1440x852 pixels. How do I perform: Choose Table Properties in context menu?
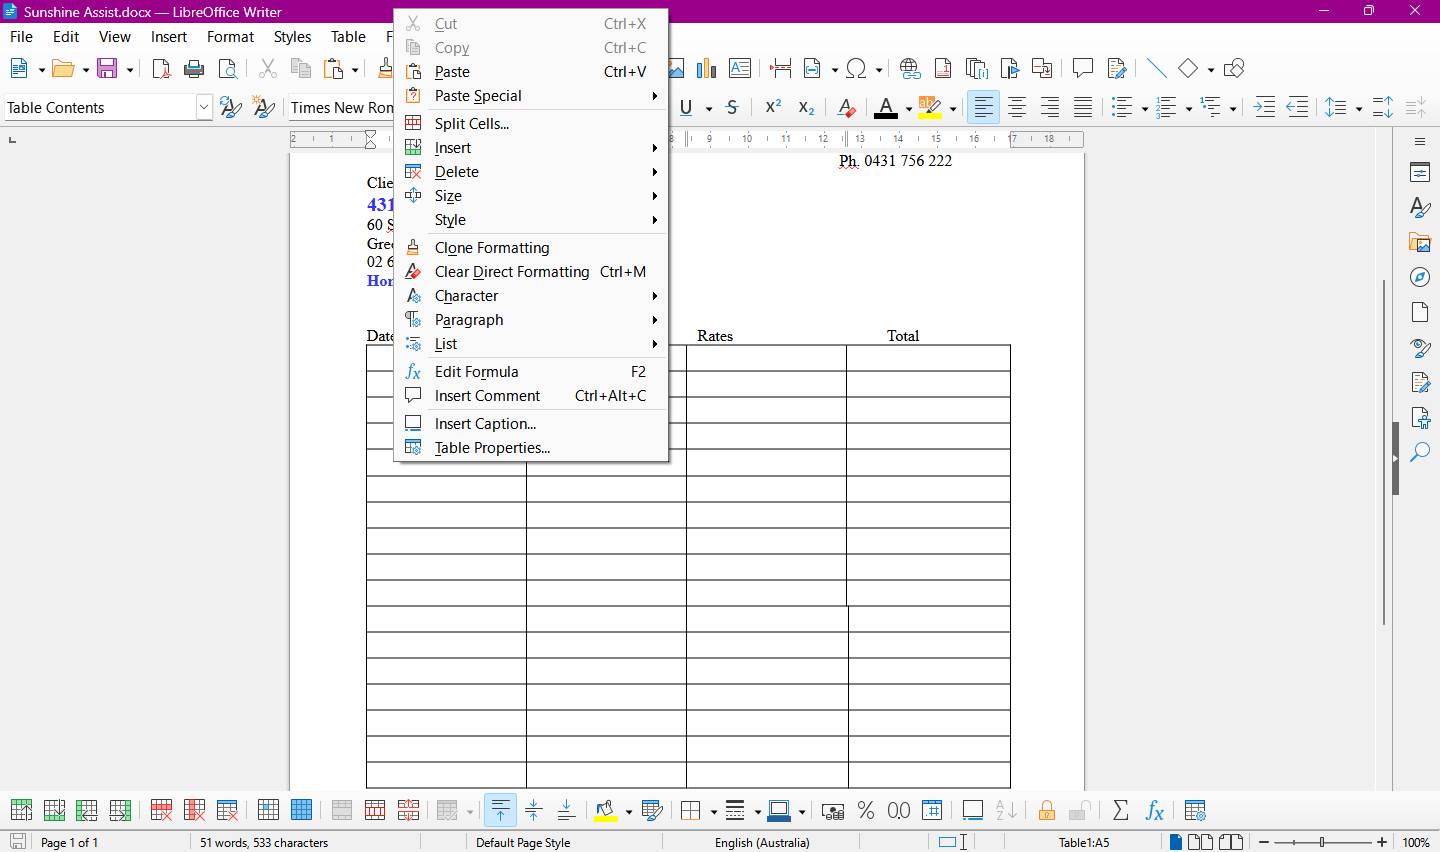(x=492, y=448)
